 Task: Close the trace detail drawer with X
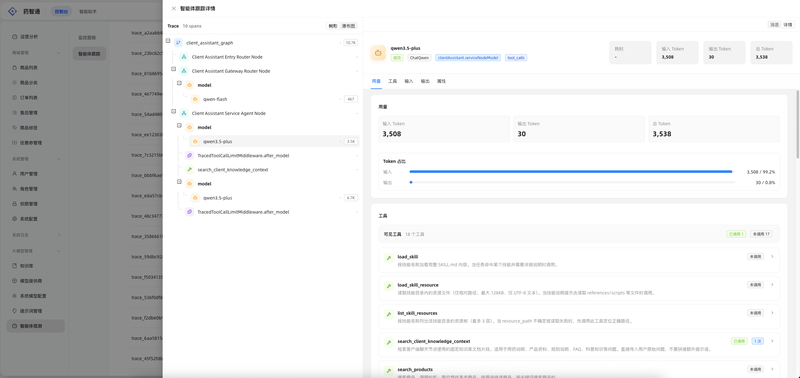173,8
